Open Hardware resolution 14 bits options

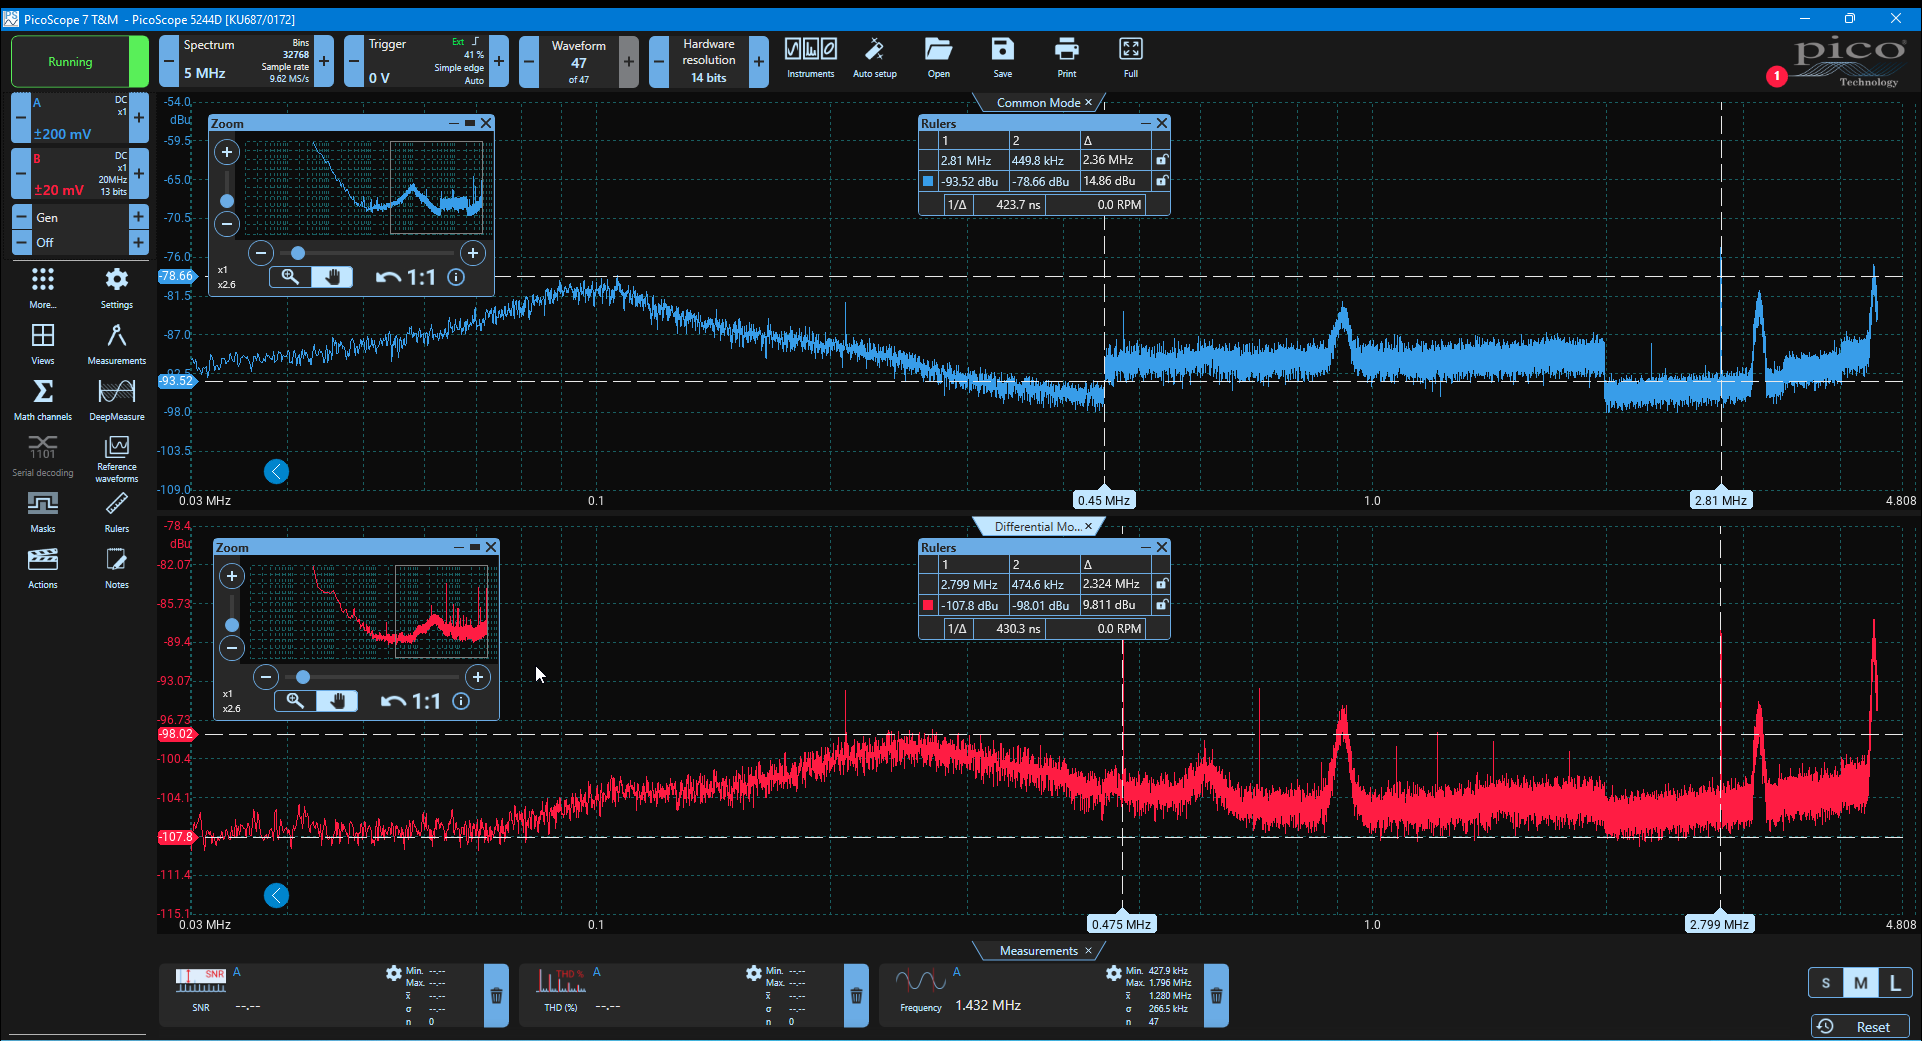coord(708,62)
